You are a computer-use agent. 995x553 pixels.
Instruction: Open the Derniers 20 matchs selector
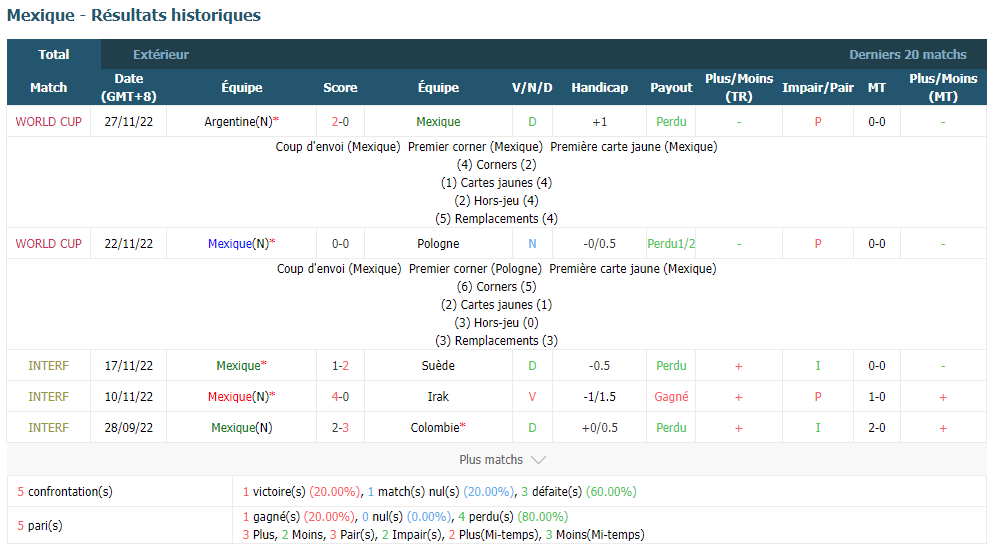point(907,55)
